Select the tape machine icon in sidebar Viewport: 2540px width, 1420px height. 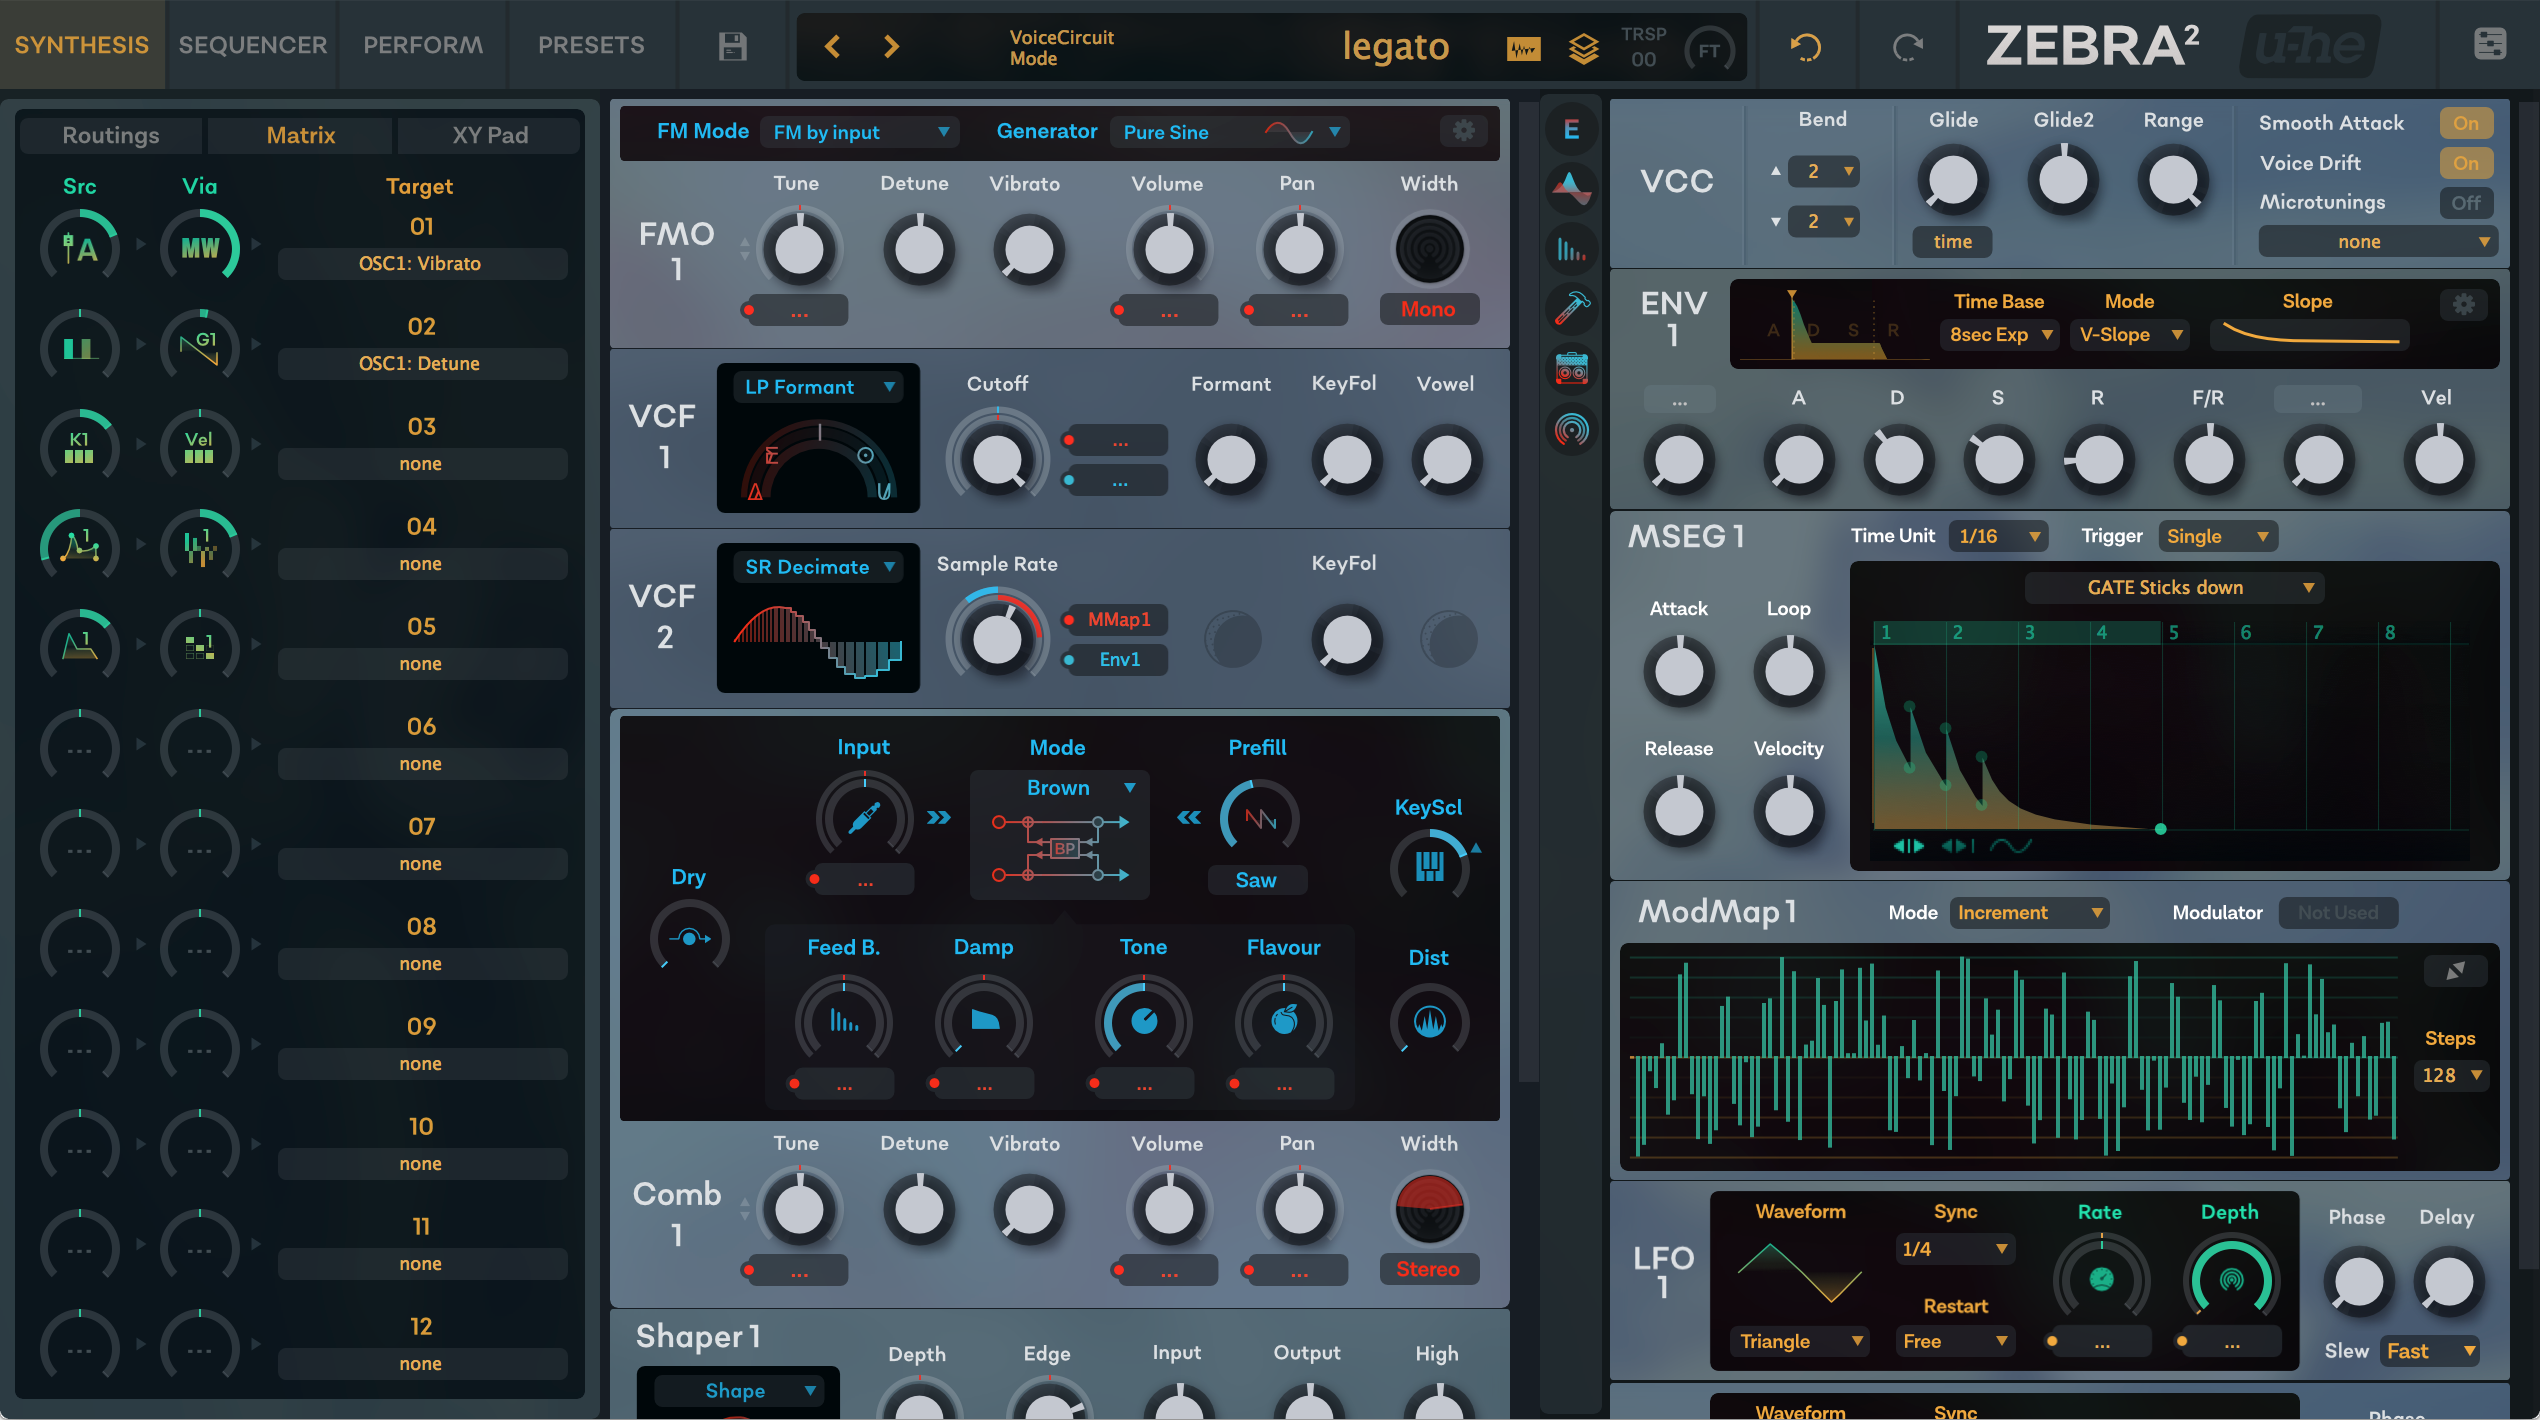click(1572, 369)
